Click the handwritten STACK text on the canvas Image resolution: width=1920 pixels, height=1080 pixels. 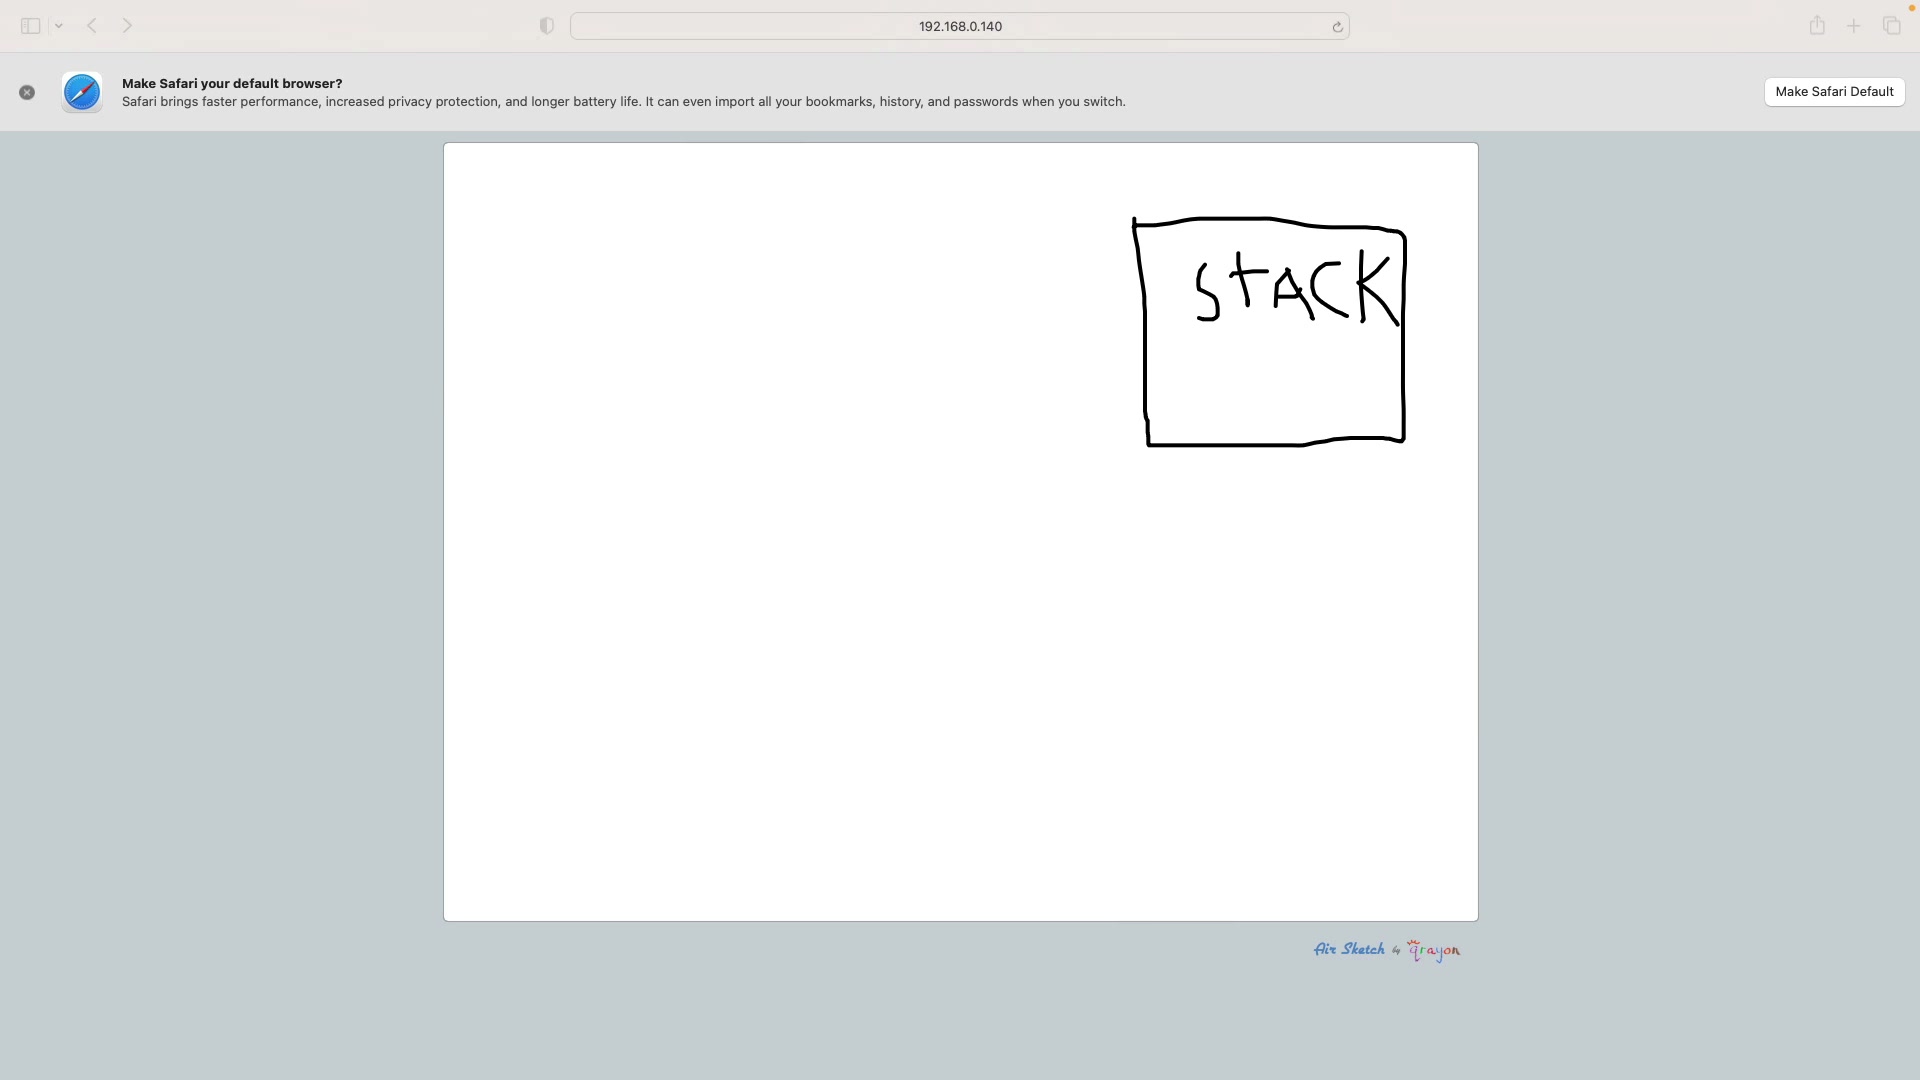[1296, 288]
